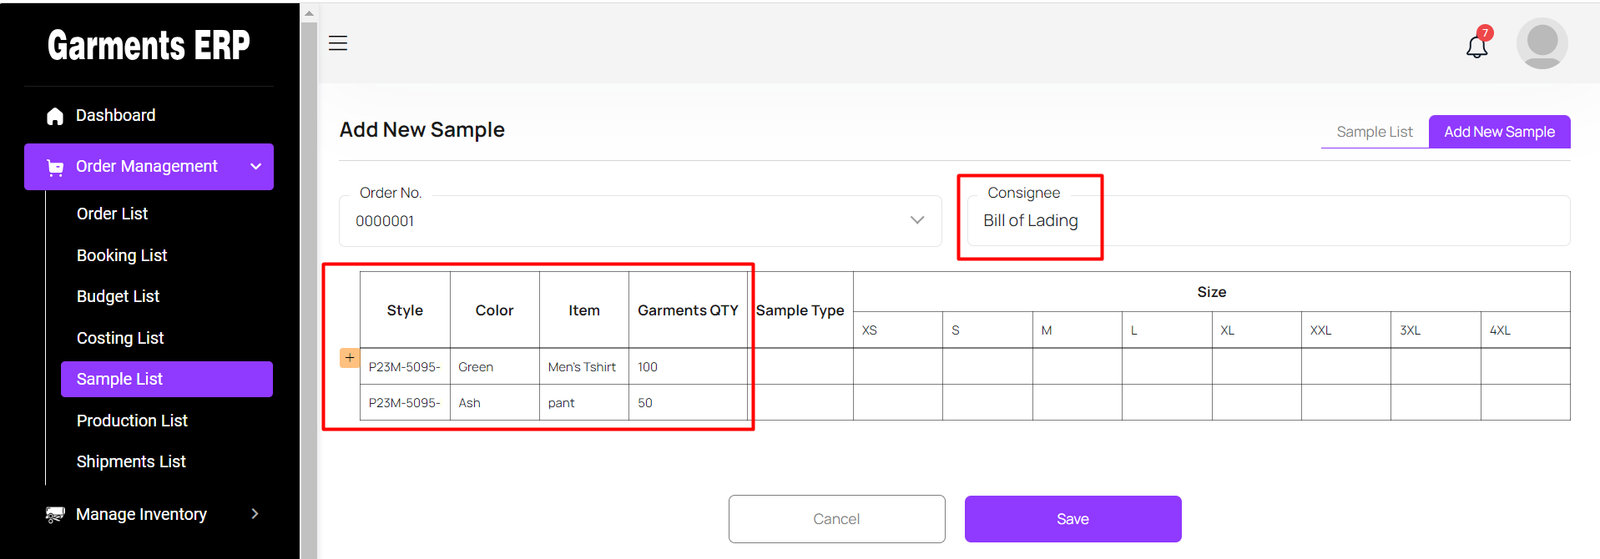The image size is (1600, 559).
Task: Click the user profile avatar
Action: [1541, 43]
